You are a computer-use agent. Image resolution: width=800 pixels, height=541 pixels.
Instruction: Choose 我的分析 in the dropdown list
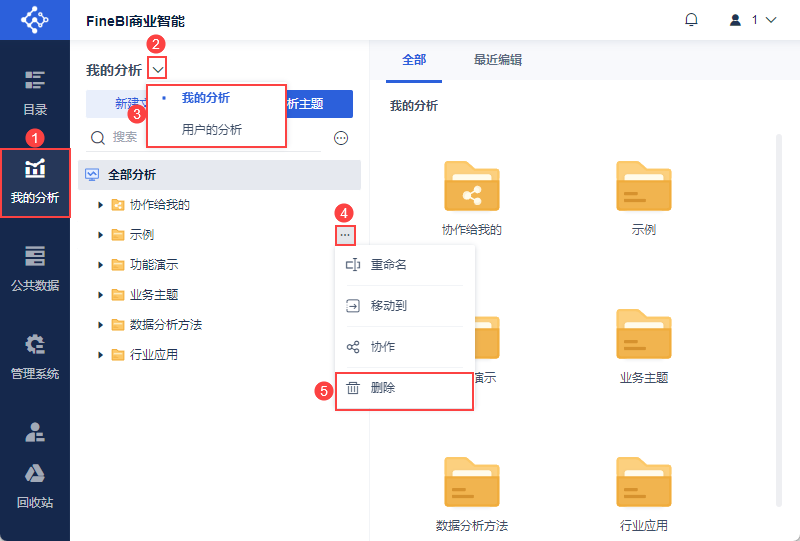[x=206, y=98]
